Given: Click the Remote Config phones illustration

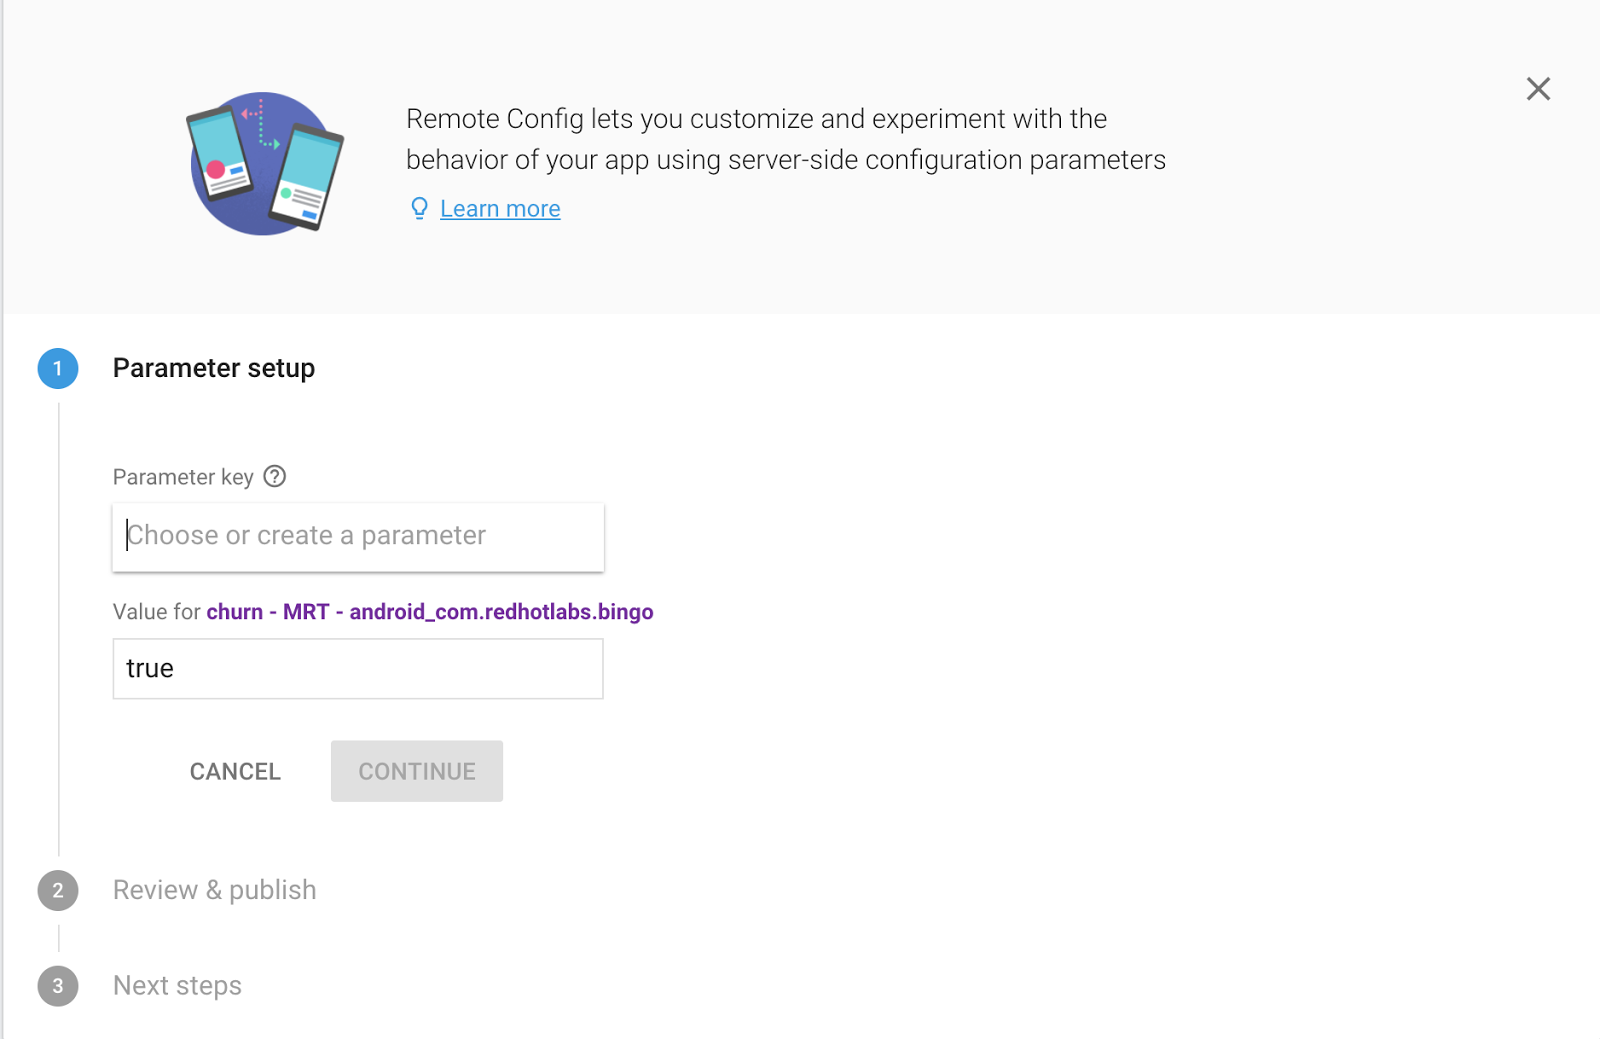Looking at the screenshot, I should (x=265, y=164).
